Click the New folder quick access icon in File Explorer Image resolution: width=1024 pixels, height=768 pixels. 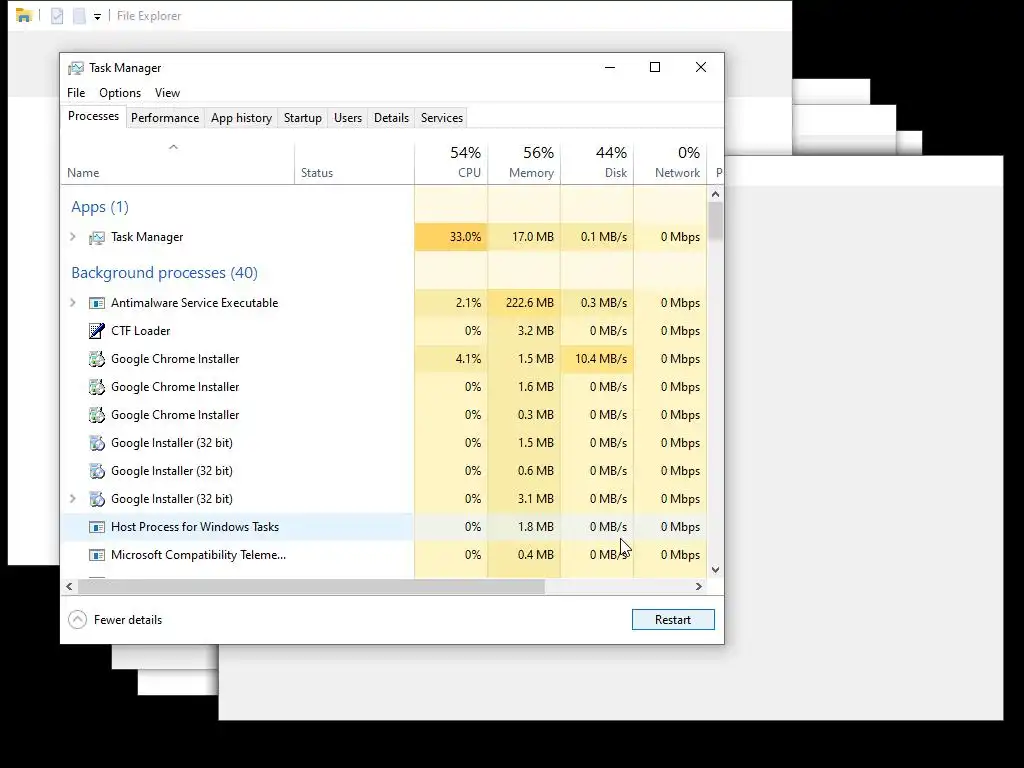tap(79, 16)
